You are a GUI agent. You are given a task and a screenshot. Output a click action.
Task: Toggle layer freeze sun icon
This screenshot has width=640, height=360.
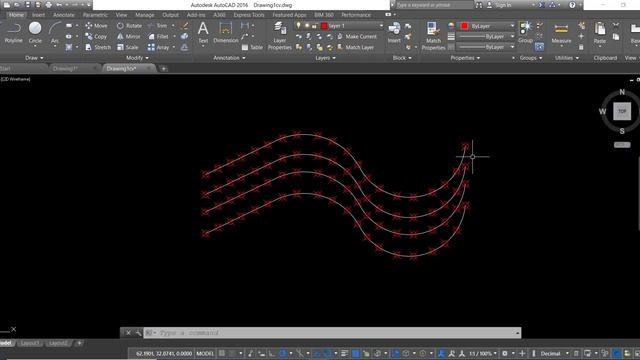pyautogui.click(x=307, y=26)
